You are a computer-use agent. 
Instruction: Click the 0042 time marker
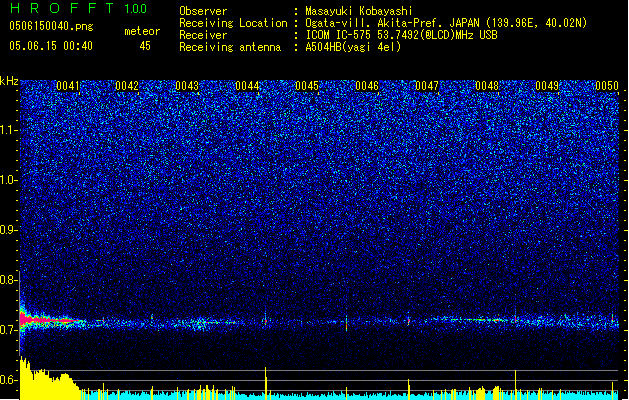pyautogui.click(x=127, y=86)
